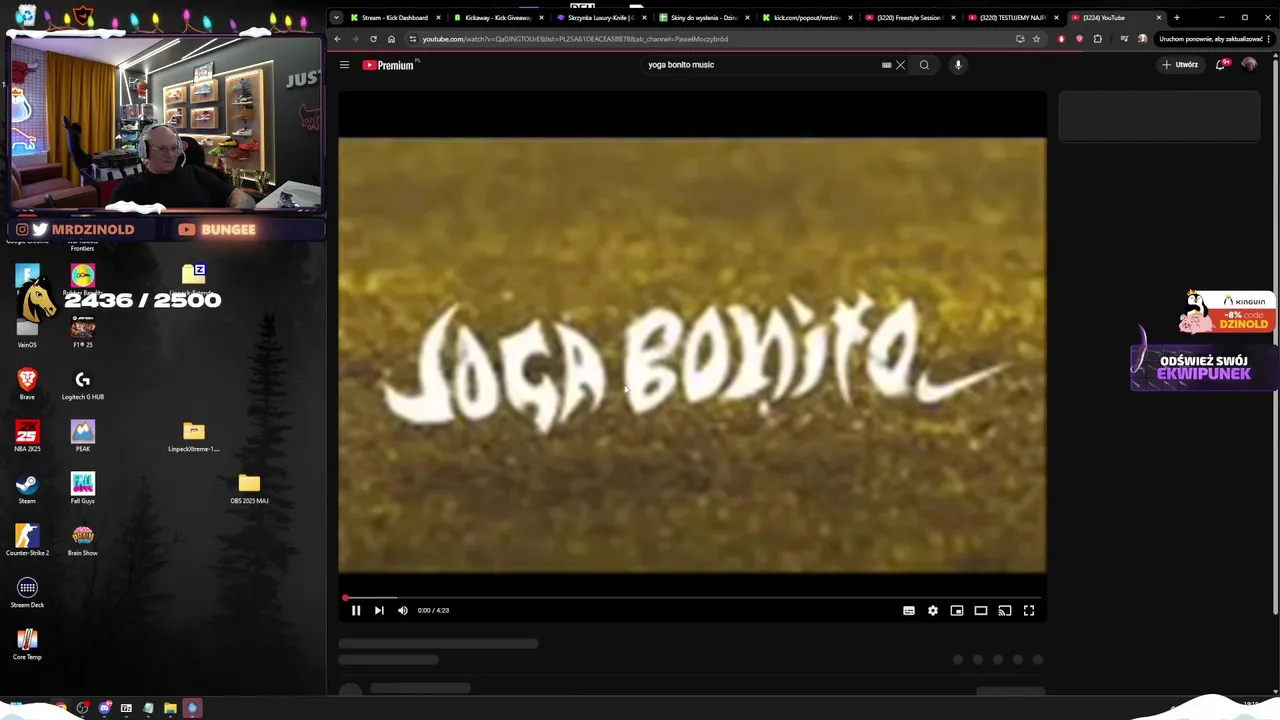Screen dimensions: 1280x720
Task: Open Logitech G HUB desktop shortcut
Action: [x=83, y=383]
